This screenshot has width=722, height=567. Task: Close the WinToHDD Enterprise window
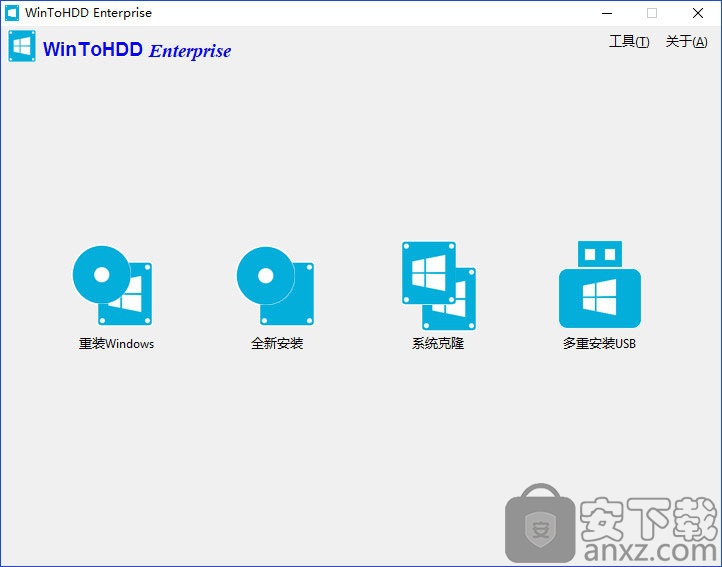click(x=698, y=13)
